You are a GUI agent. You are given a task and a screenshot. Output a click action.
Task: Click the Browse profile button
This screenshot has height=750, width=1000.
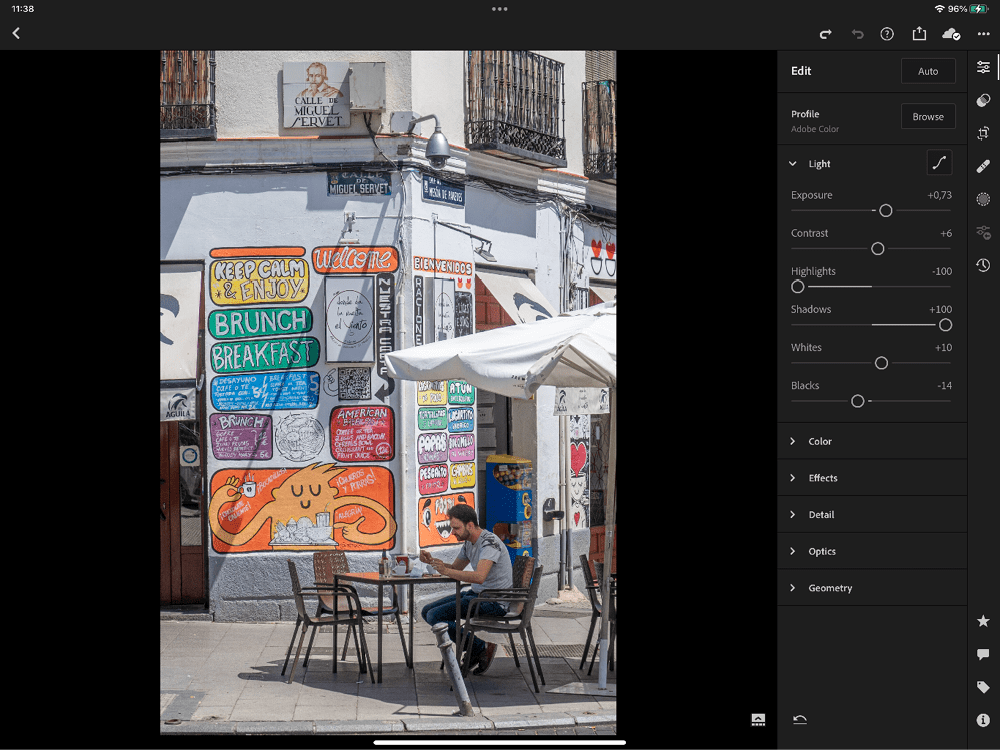(928, 116)
